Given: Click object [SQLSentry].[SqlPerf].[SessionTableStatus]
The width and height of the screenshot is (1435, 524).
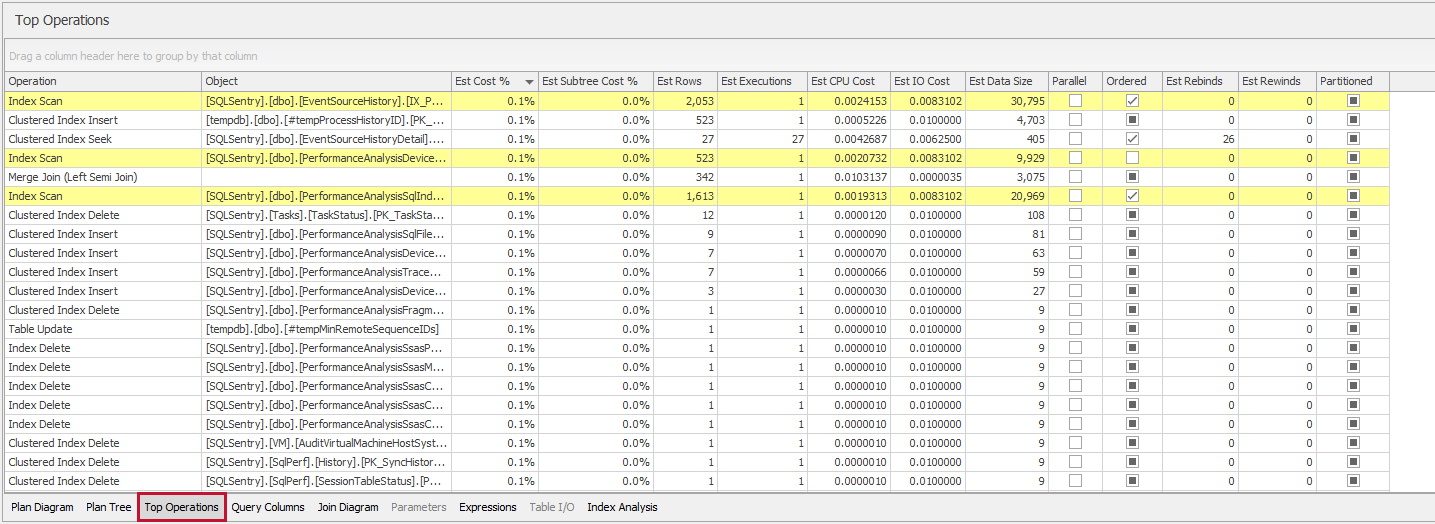Looking at the screenshot, I should 325,481.
